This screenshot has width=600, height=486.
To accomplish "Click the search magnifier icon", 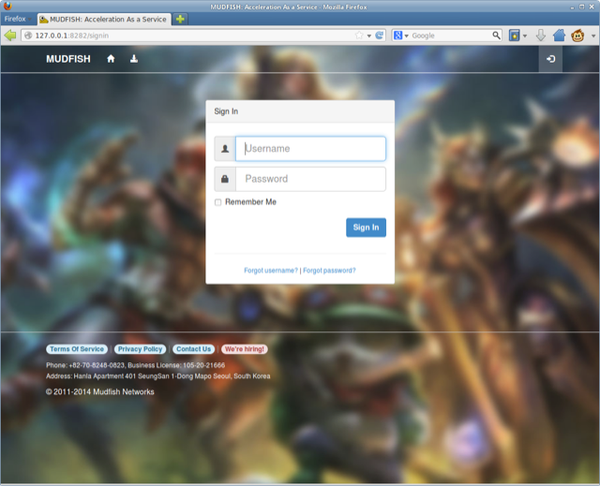I will (496, 36).
